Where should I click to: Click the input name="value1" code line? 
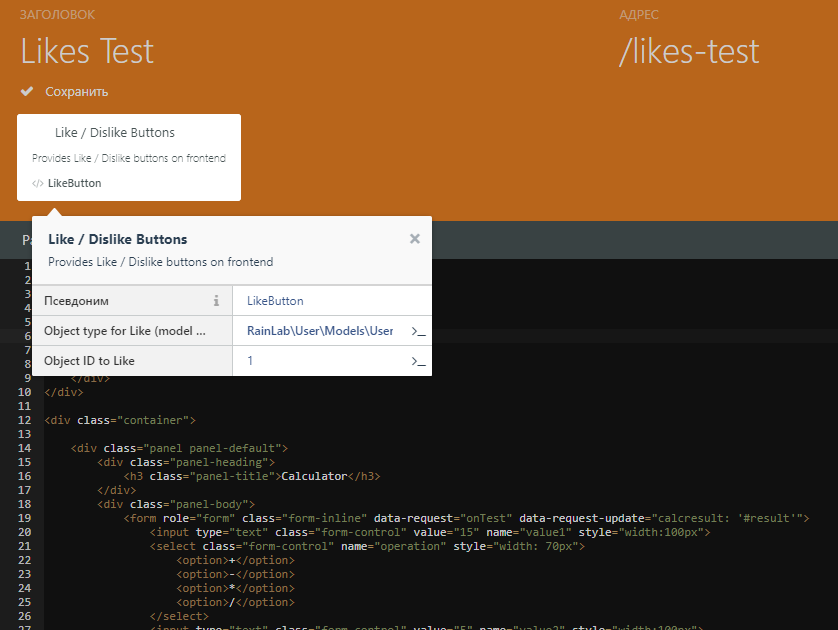[430, 532]
